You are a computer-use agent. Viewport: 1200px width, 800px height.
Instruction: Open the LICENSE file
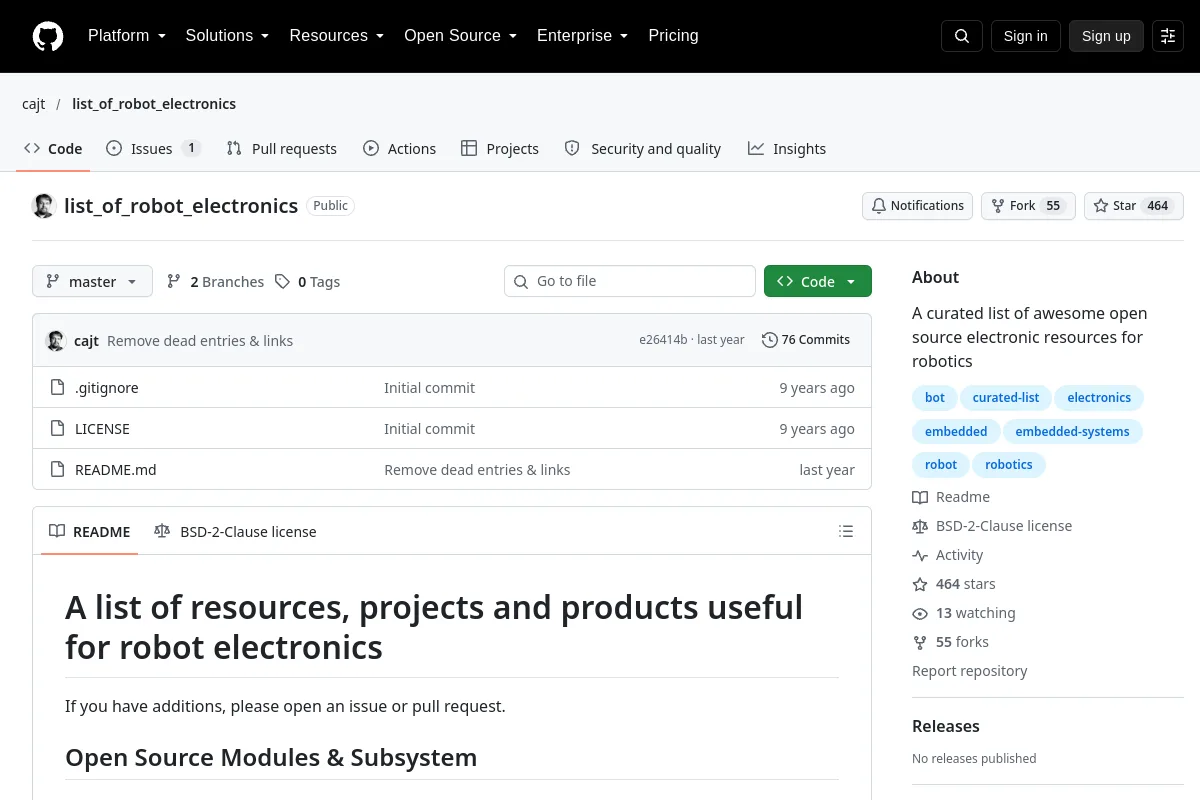tap(102, 429)
